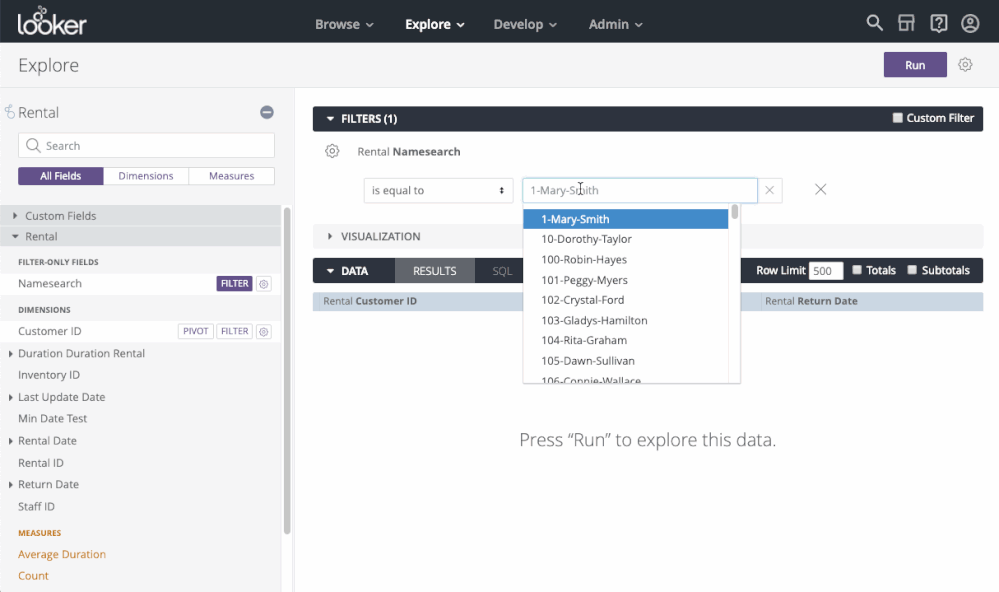Screen dimensions: 999x592
Task: Open the Develop menu
Action: [x=525, y=24]
